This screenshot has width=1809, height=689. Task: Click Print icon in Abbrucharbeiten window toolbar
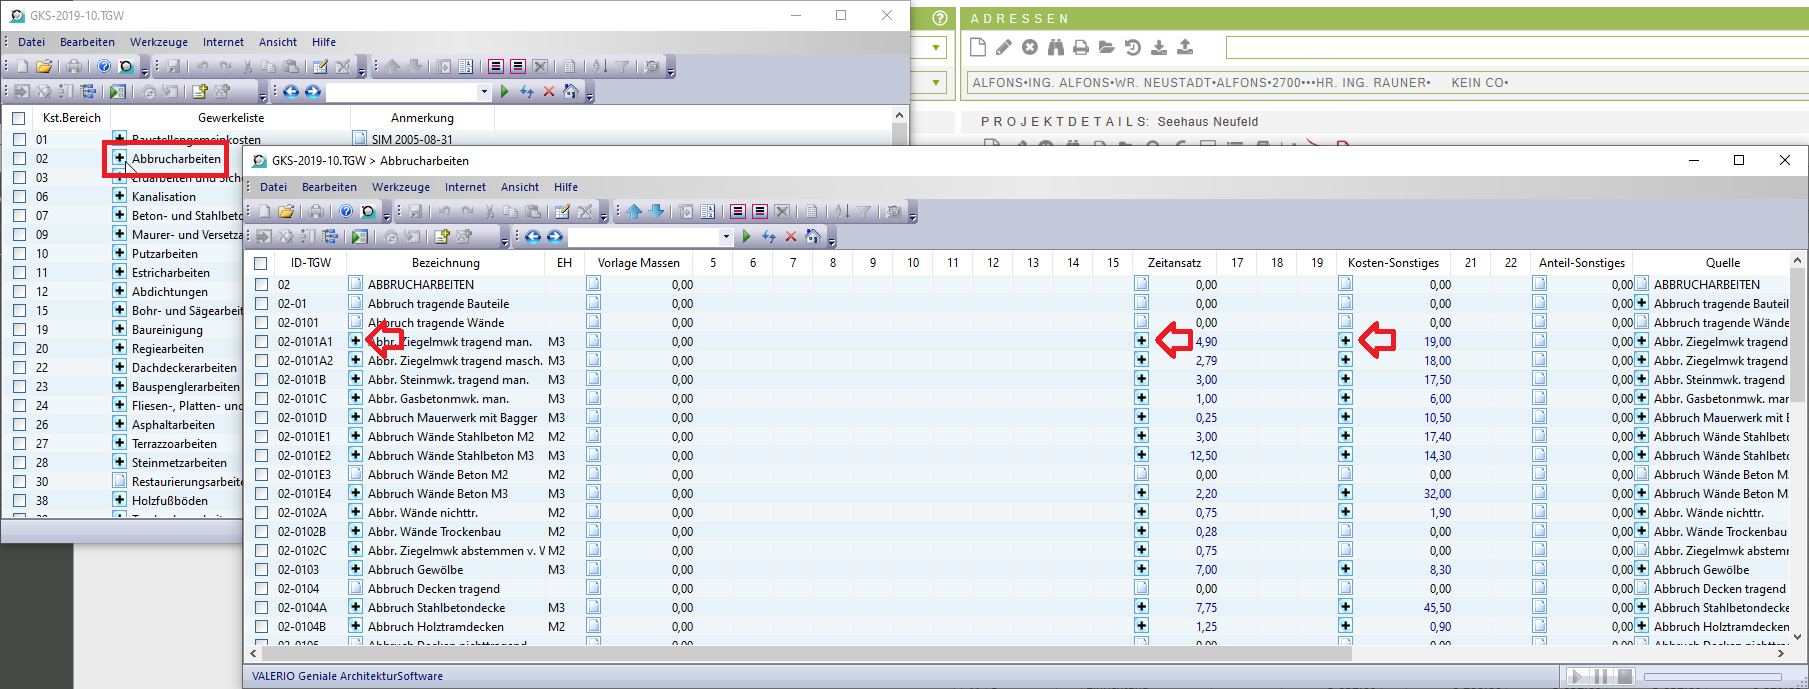pyautogui.click(x=316, y=211)
